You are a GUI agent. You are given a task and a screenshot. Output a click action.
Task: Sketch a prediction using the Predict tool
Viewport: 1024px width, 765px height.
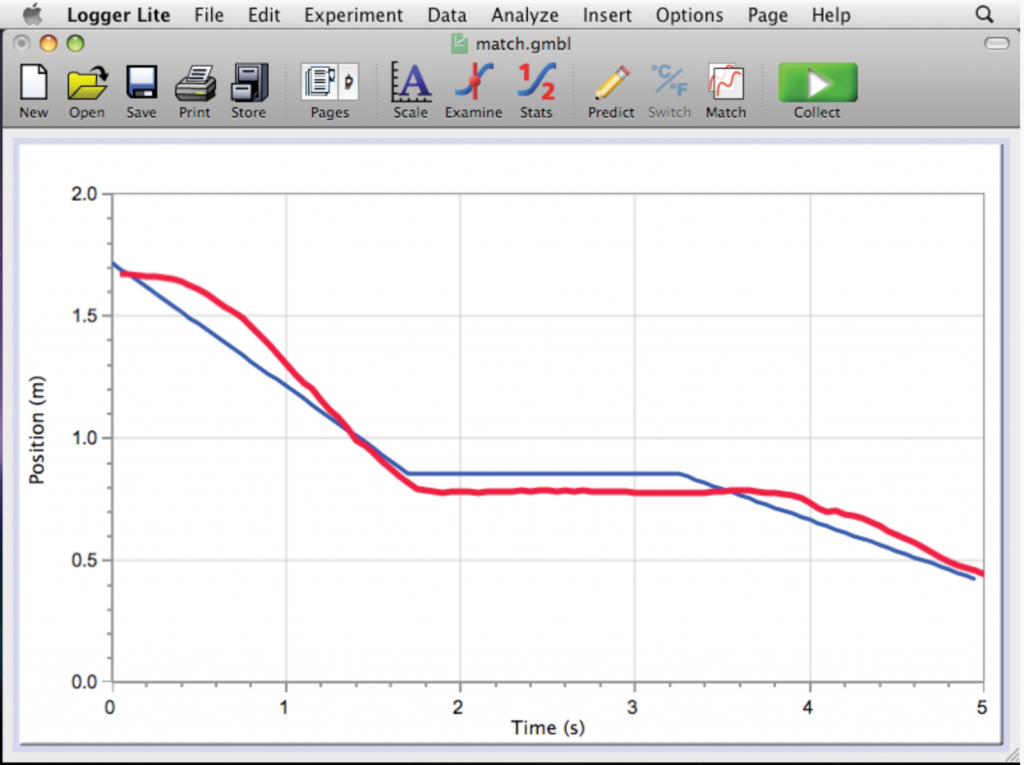click(x=610, y=90)
